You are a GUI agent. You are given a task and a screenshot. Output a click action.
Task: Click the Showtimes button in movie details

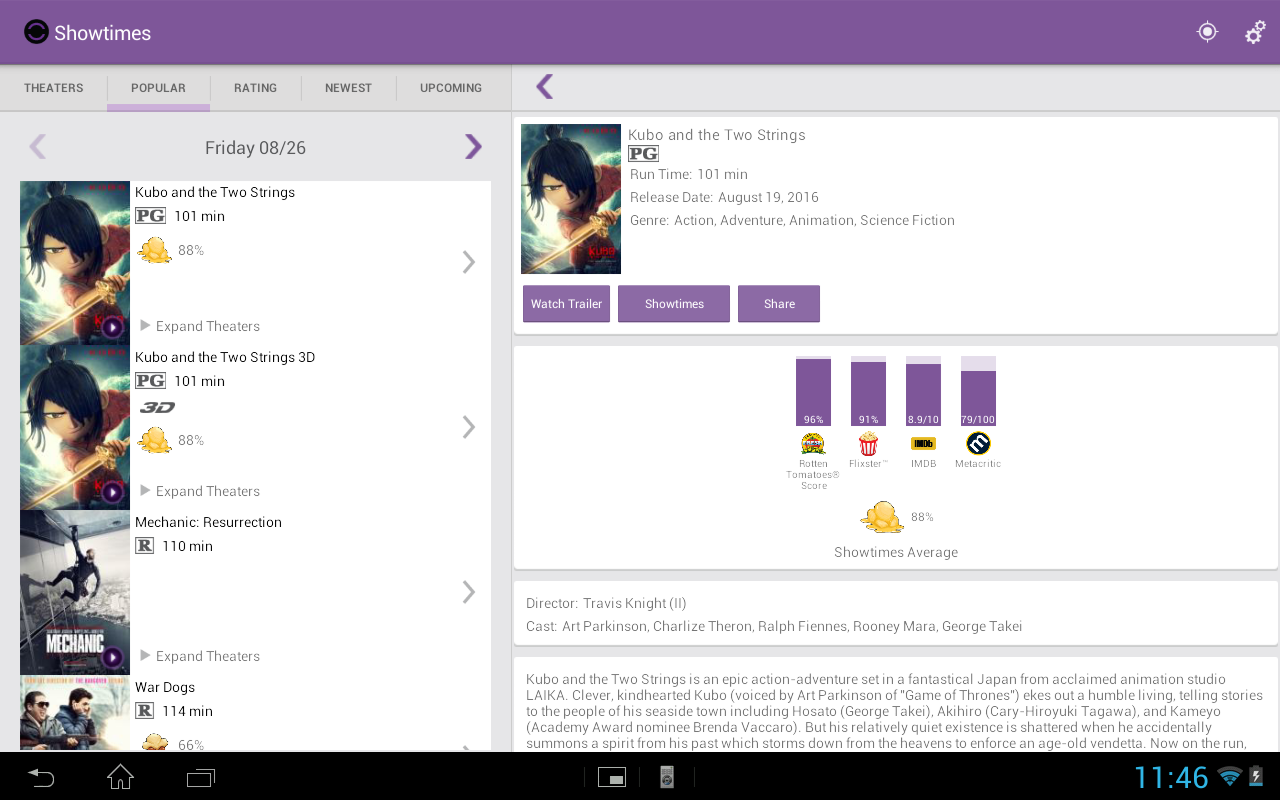click(674, 304)
